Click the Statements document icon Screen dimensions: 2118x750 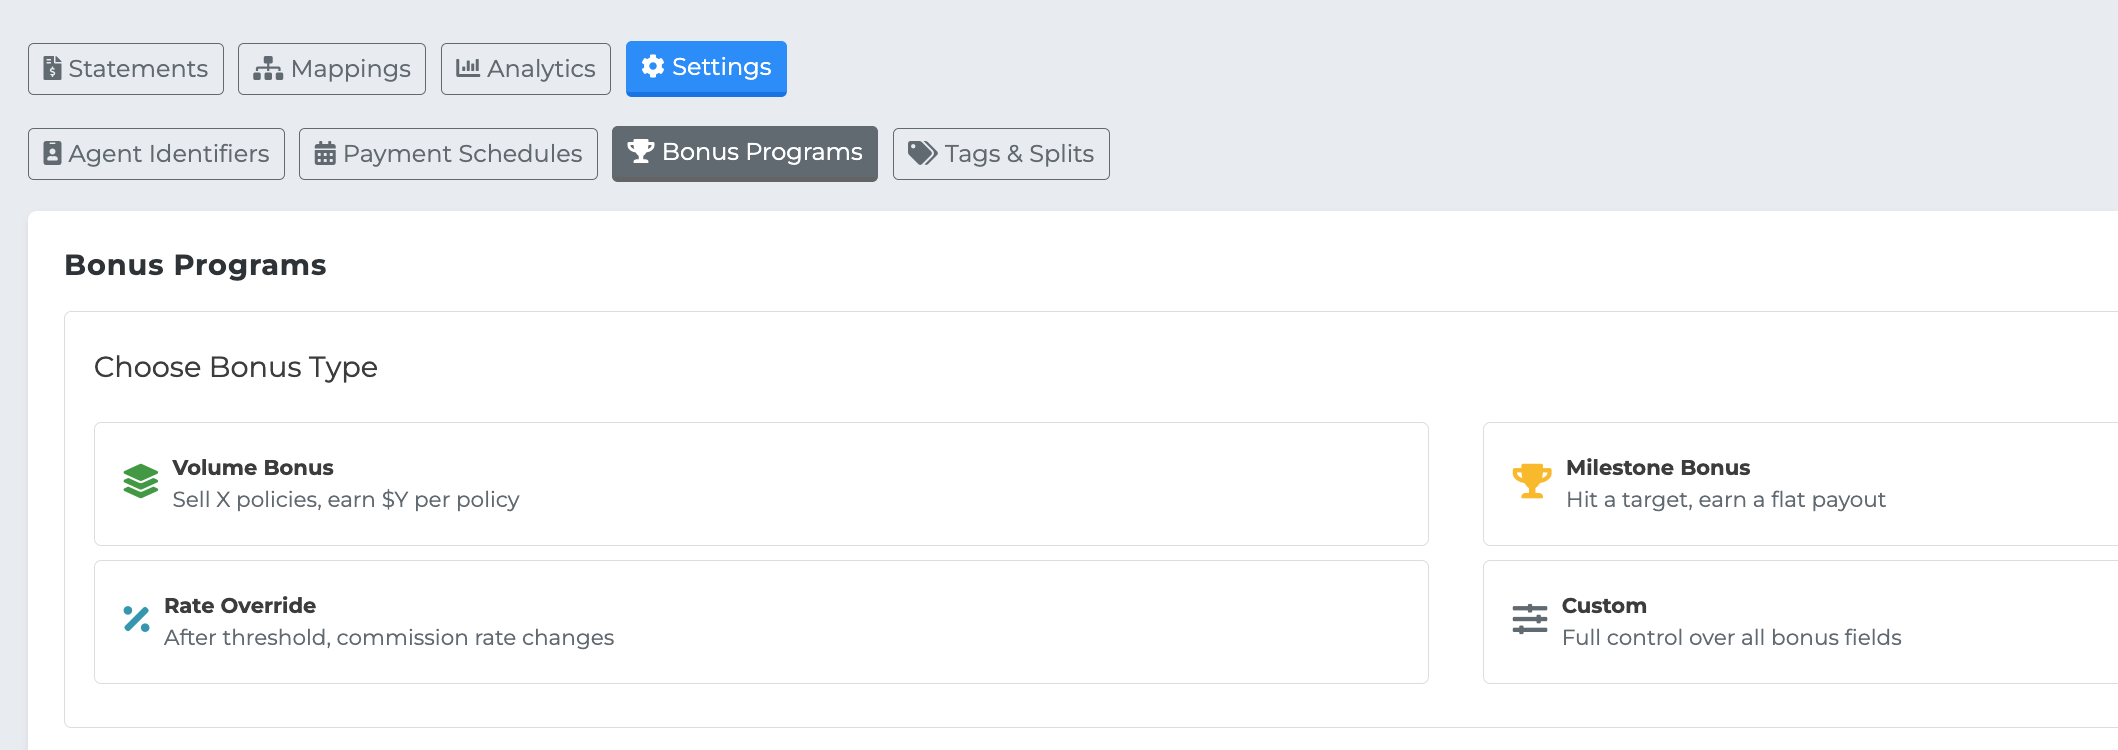(53, 68)
